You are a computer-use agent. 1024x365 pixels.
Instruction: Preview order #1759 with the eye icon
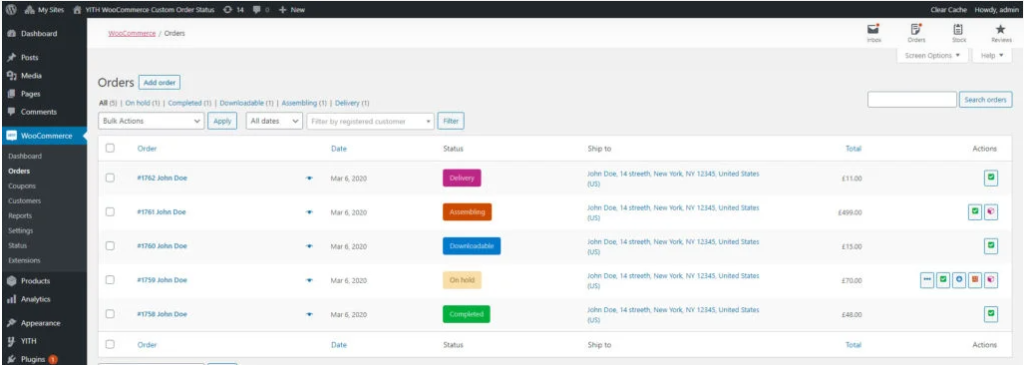tap(310, 280)
